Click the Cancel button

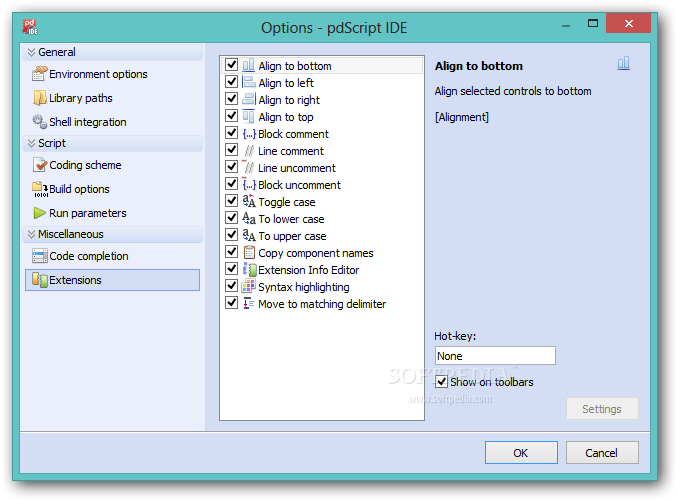[x=602, y=453]
